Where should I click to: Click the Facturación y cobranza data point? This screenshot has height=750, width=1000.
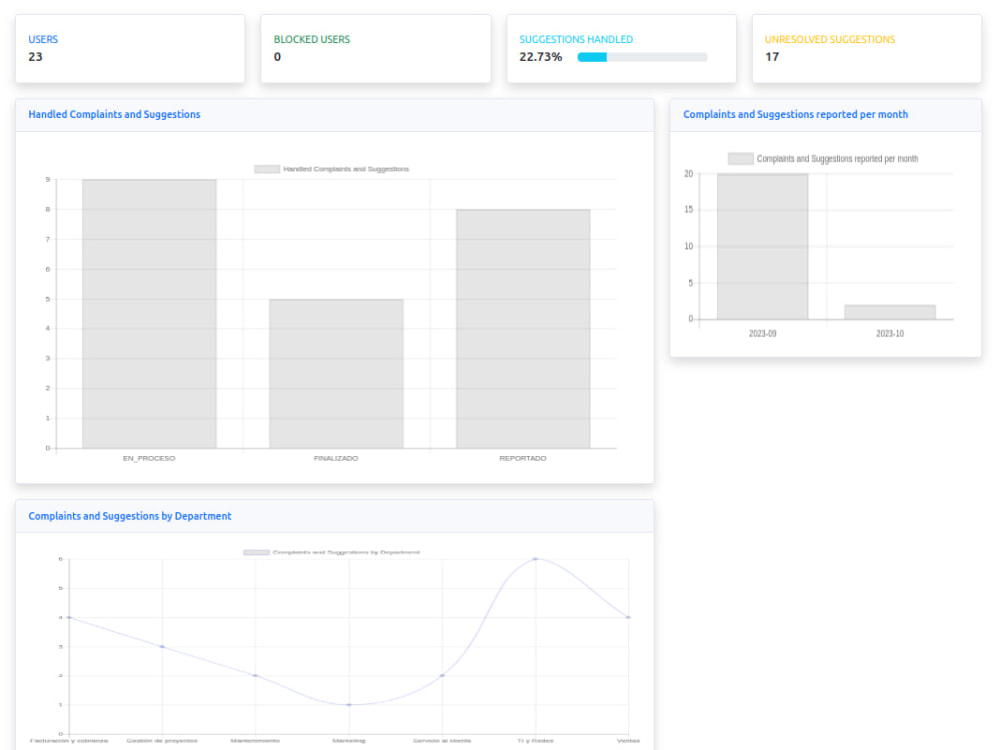[69, 617]
